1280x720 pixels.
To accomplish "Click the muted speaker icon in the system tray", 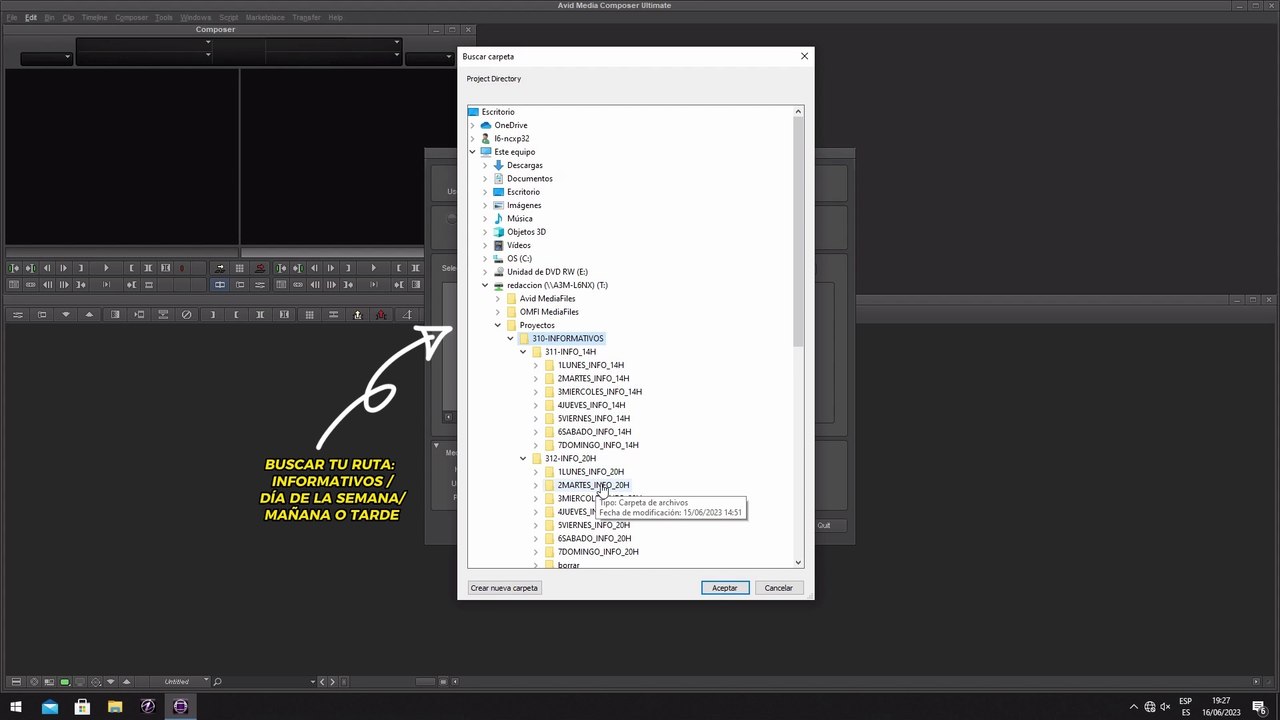I will [1165, 707].
